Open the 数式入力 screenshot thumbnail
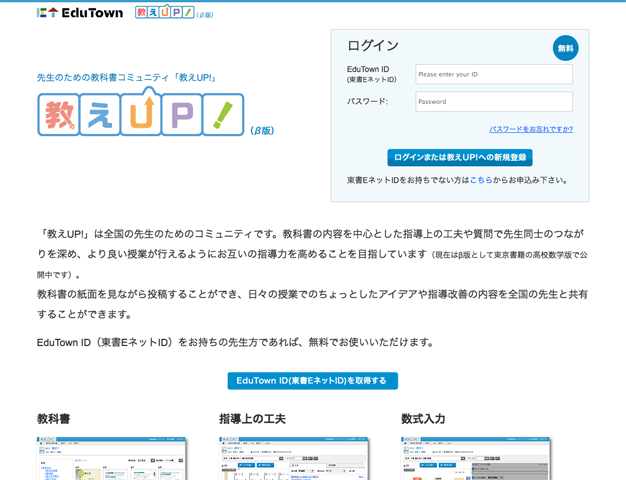The image size is (626, 480). pos(475,458)
